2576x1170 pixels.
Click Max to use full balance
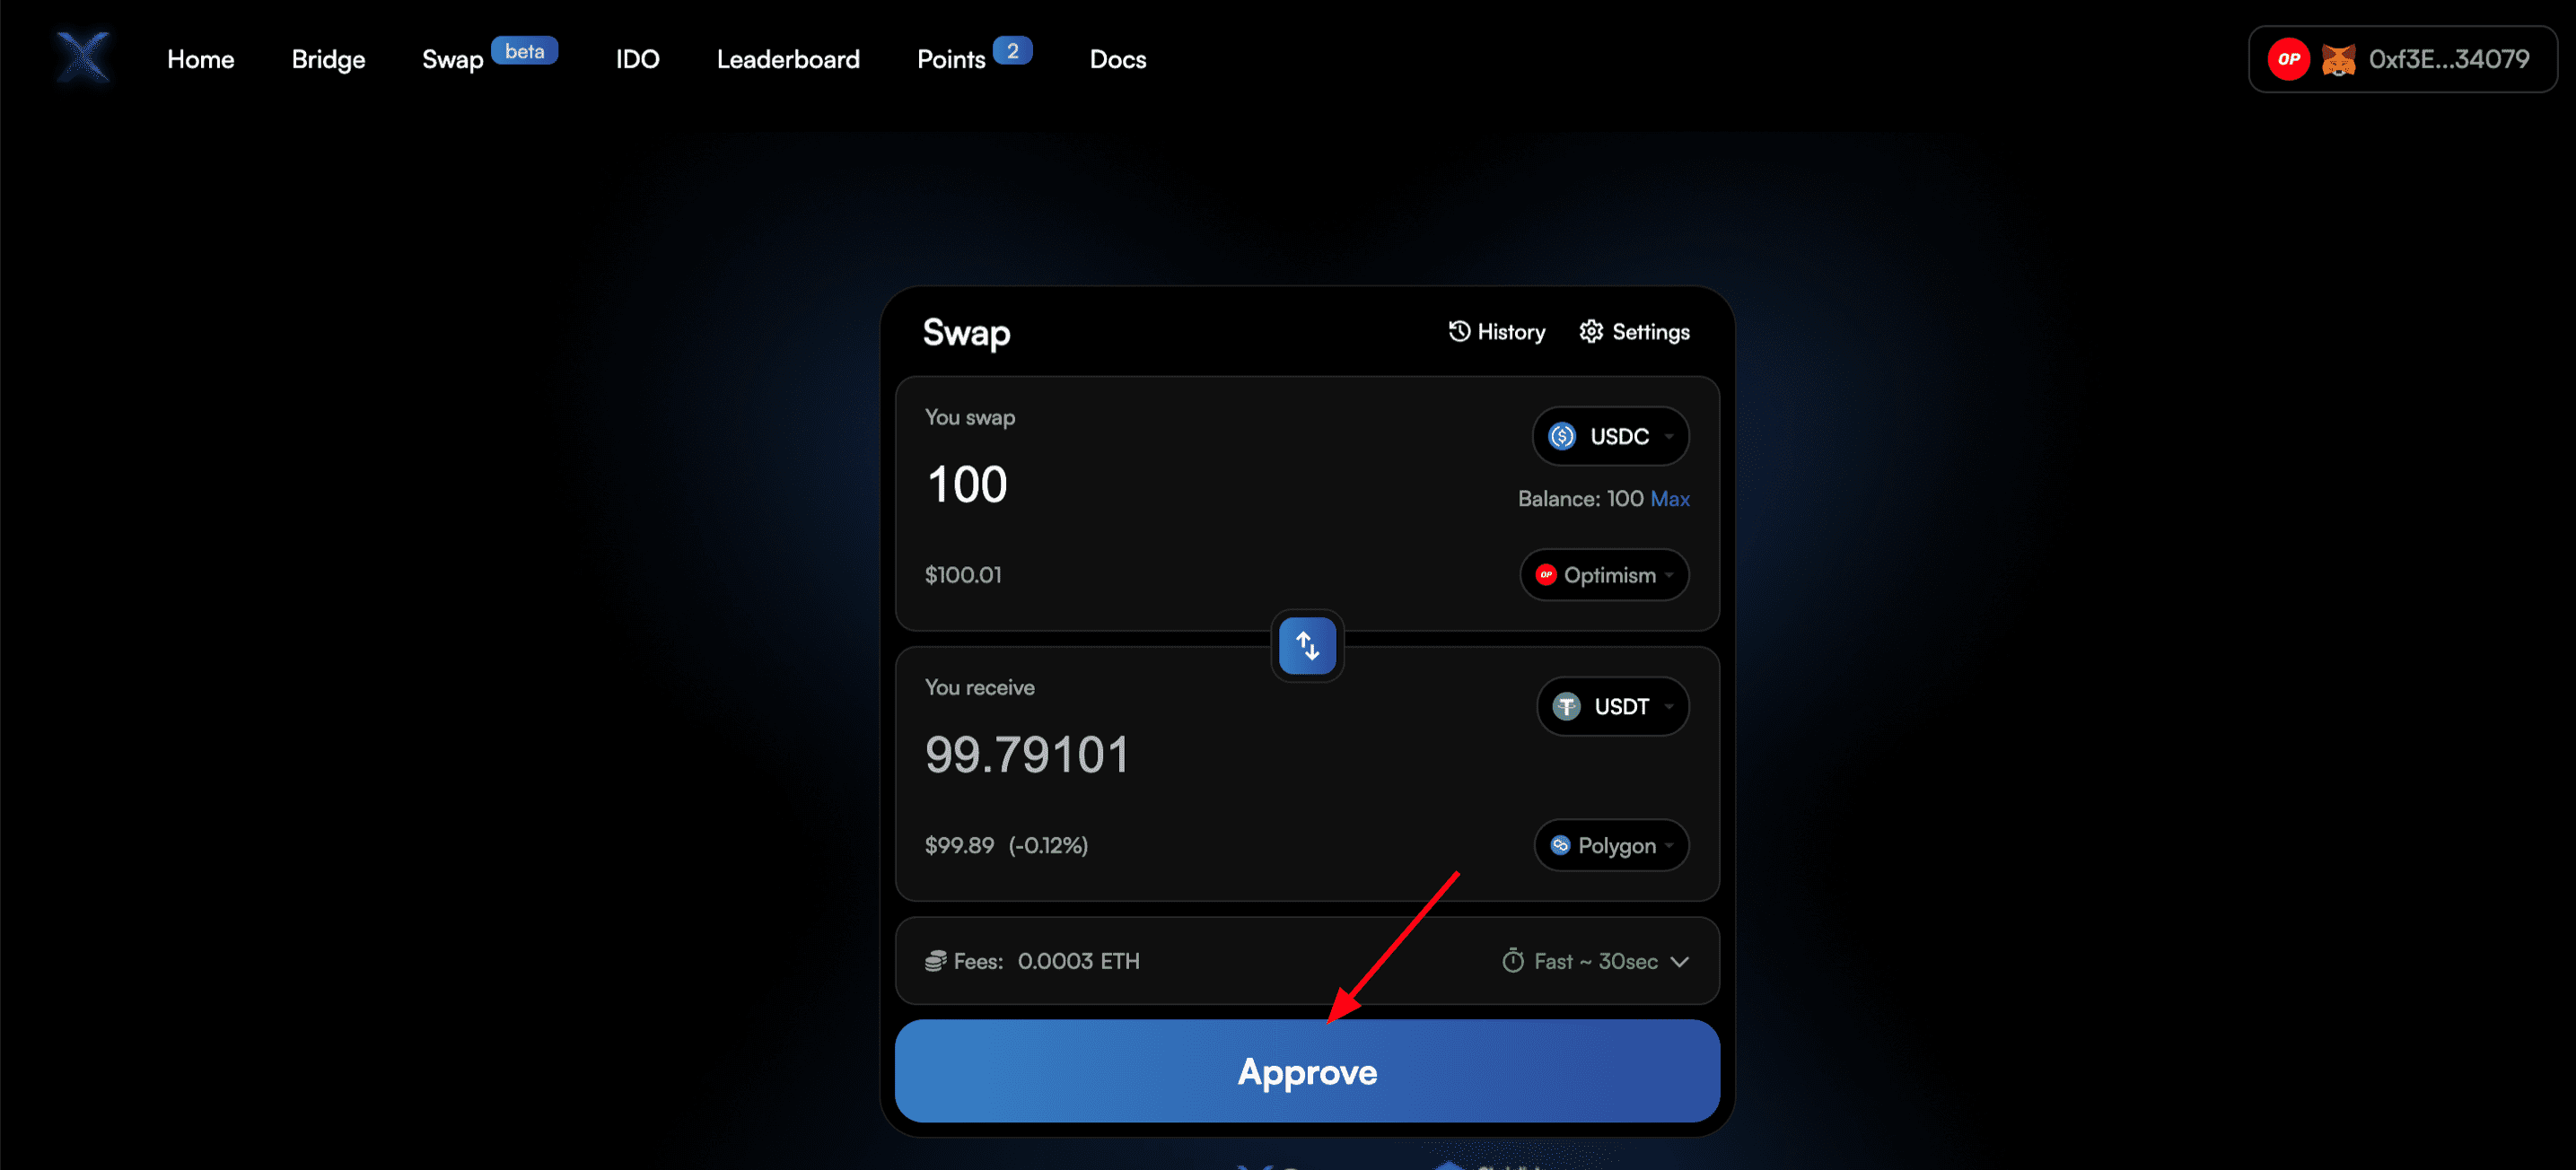pyautogui.click(x=1669, y=498)
